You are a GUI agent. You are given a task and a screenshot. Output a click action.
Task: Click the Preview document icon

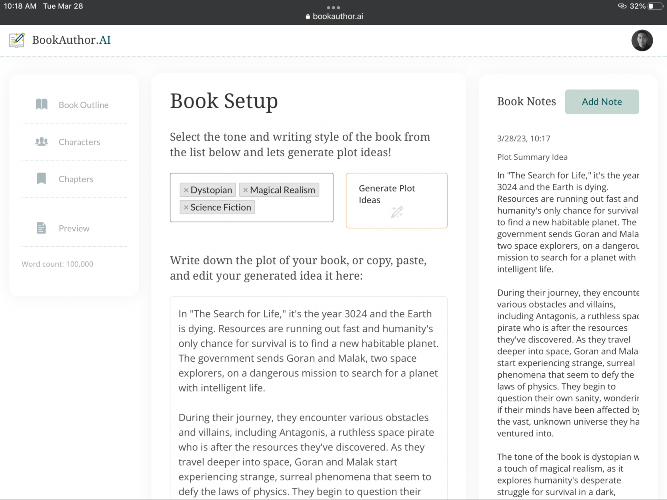click(41, 228)
